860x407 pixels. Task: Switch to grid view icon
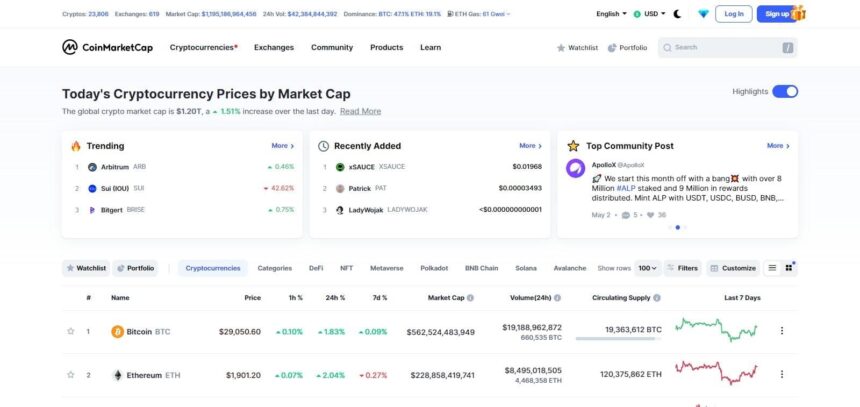pyautogui.click(x=789, y=268)
